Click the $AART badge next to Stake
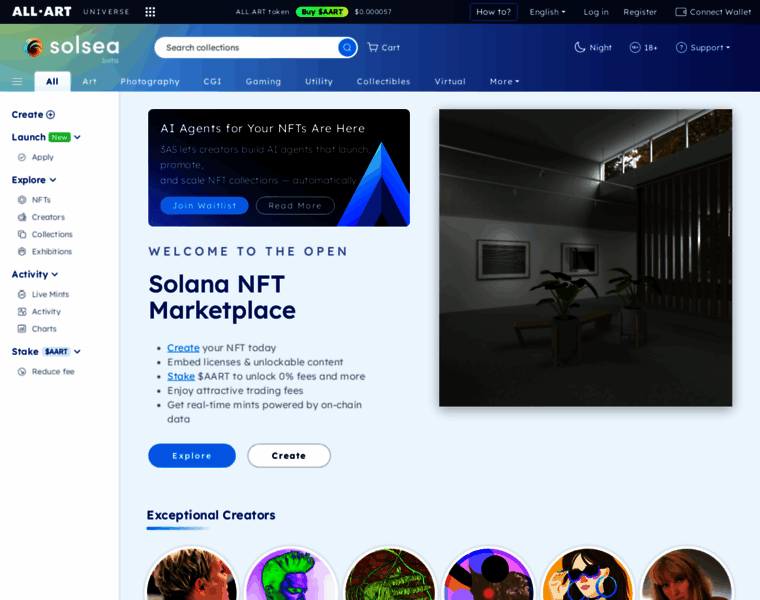This screenshot has height=600, width=760. (x=56, y=351)
